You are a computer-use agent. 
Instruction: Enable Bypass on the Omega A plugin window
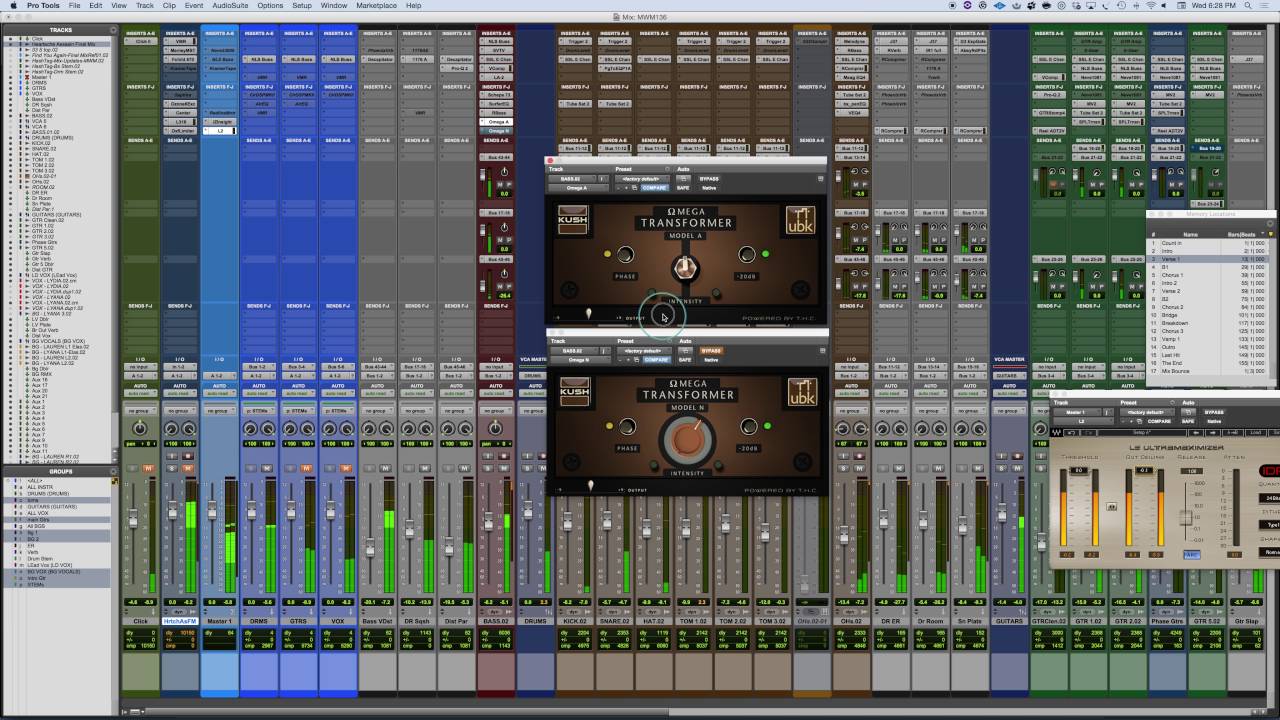pos(711,179)
